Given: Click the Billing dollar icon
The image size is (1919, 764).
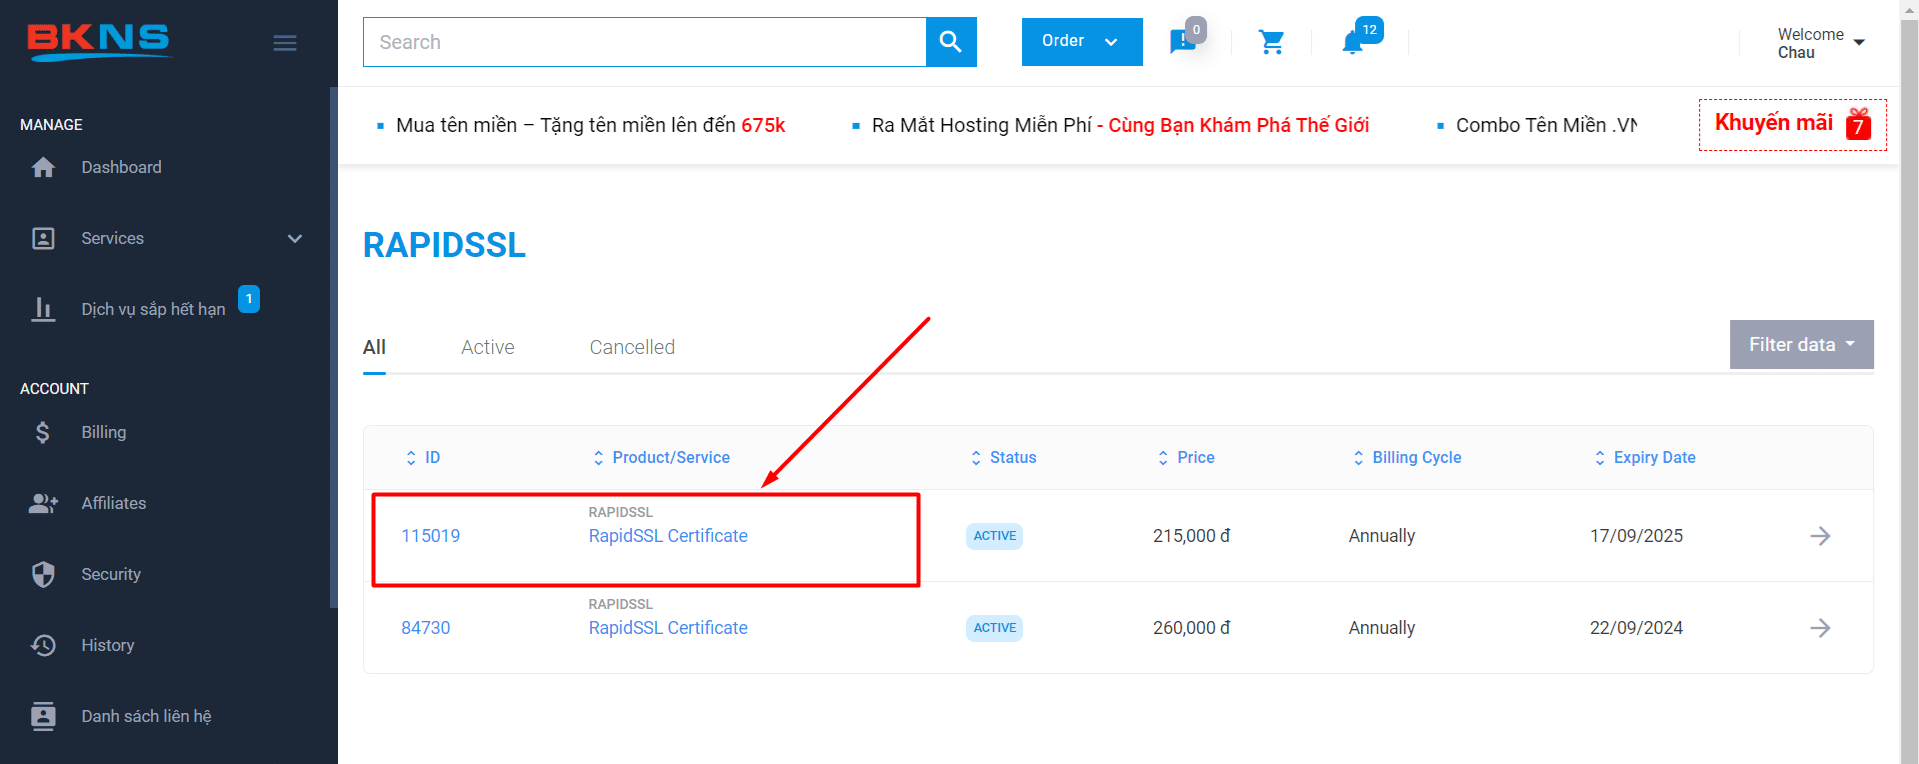Looking at the screenshot, I should coord(43,432).
